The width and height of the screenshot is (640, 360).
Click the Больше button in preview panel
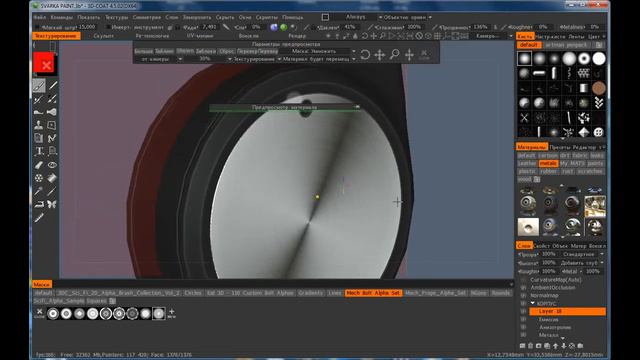pyautogui.click(x=144, y=51)
